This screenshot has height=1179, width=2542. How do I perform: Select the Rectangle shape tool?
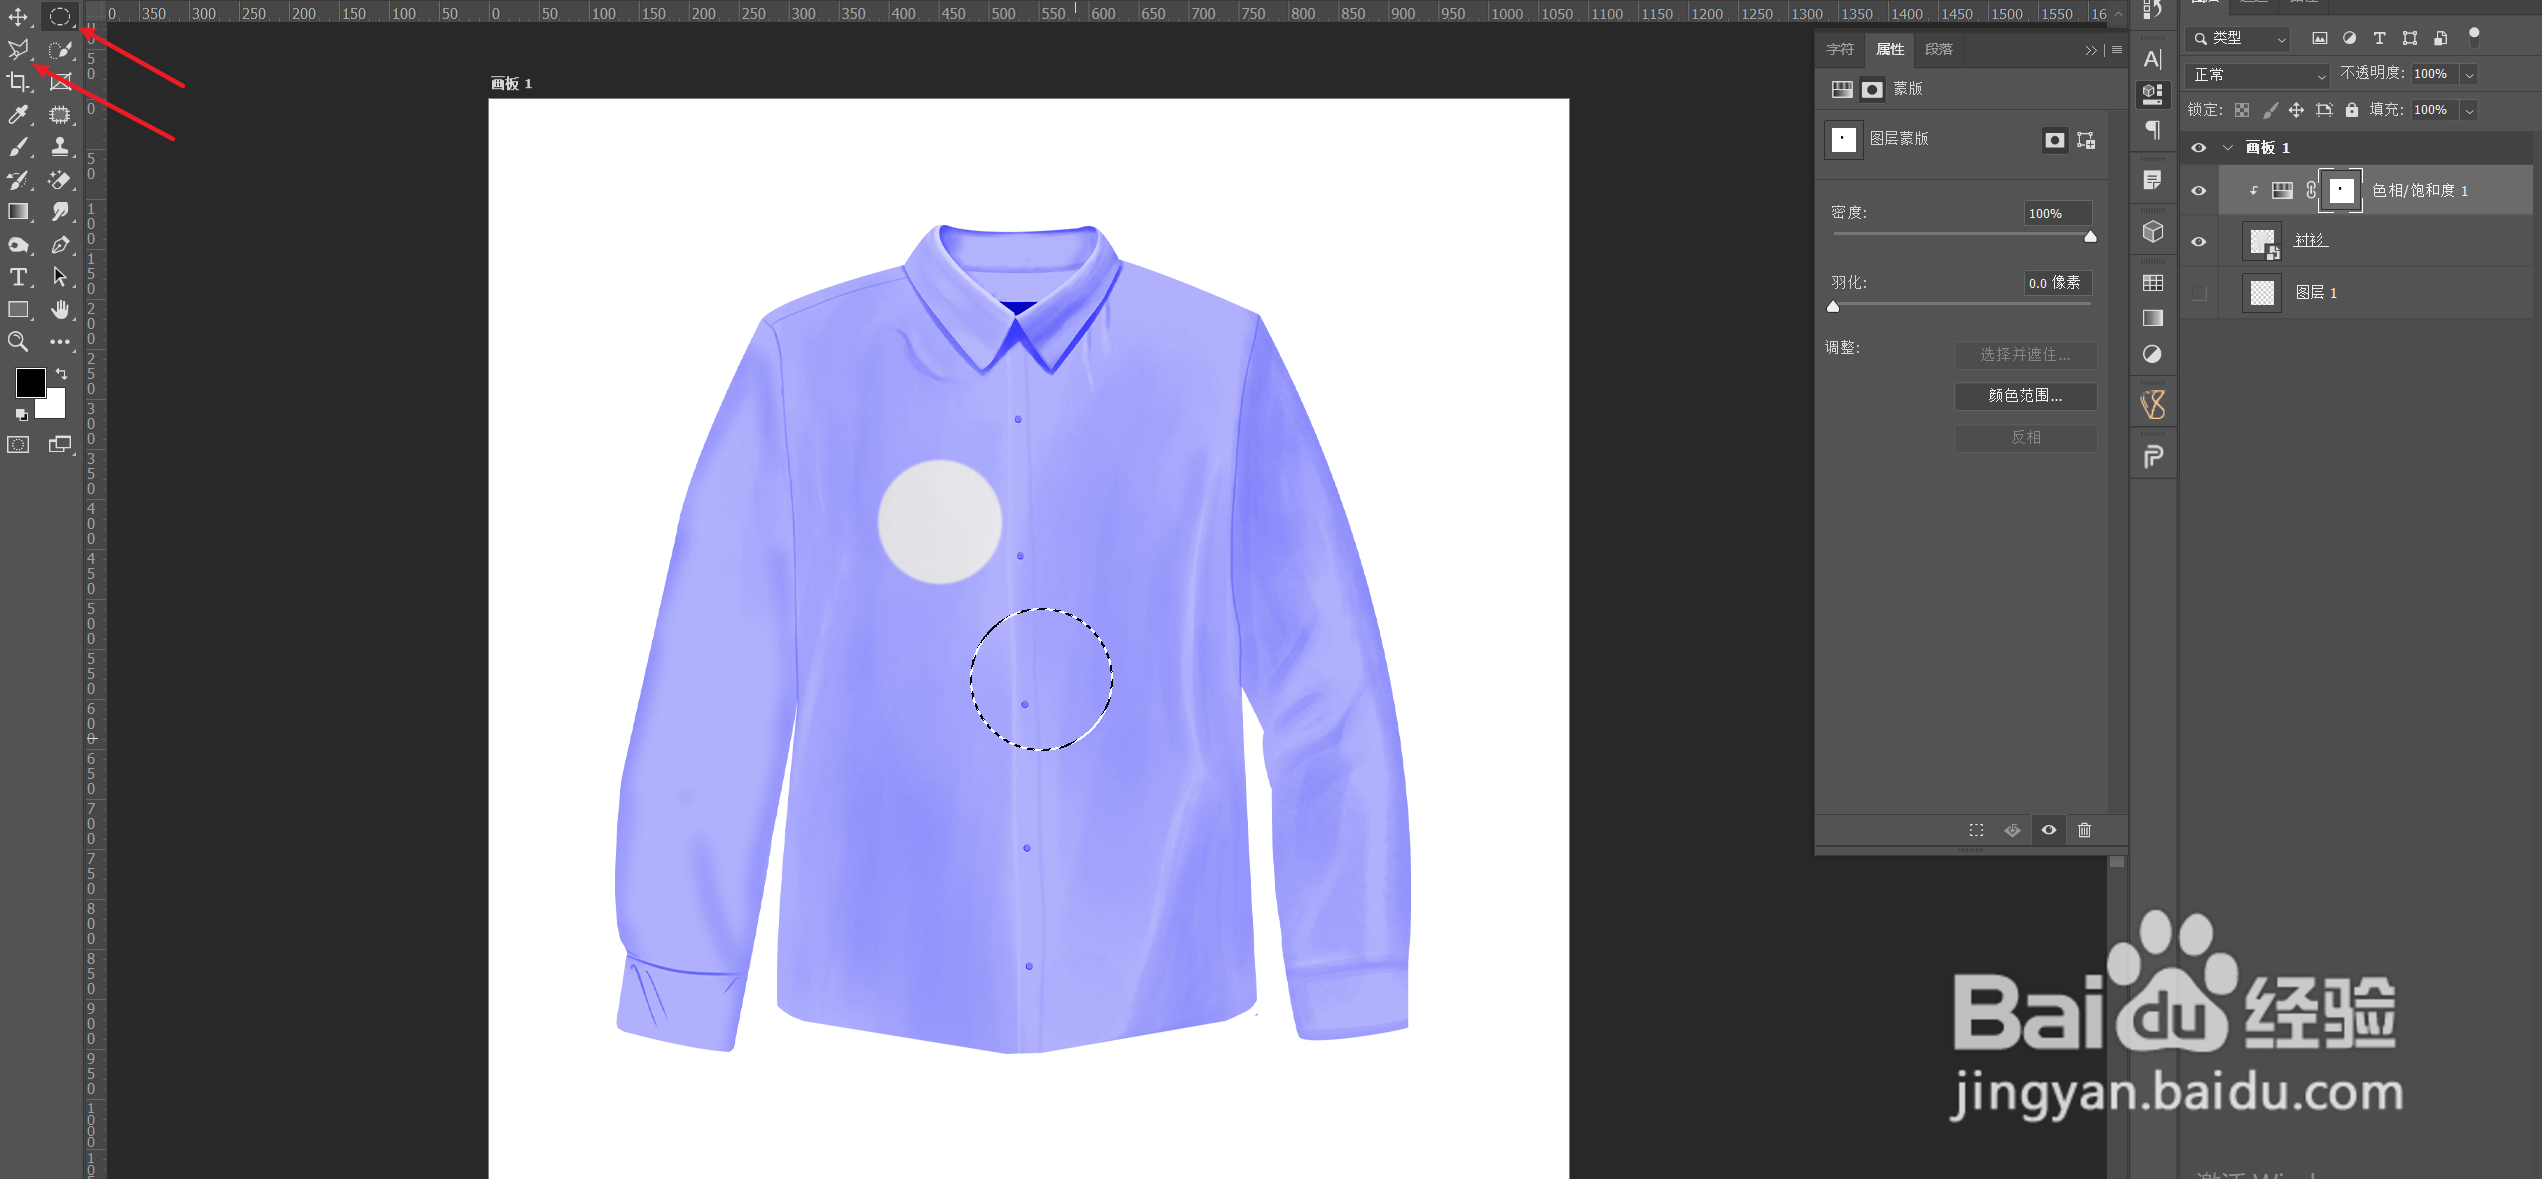[18, 310]
